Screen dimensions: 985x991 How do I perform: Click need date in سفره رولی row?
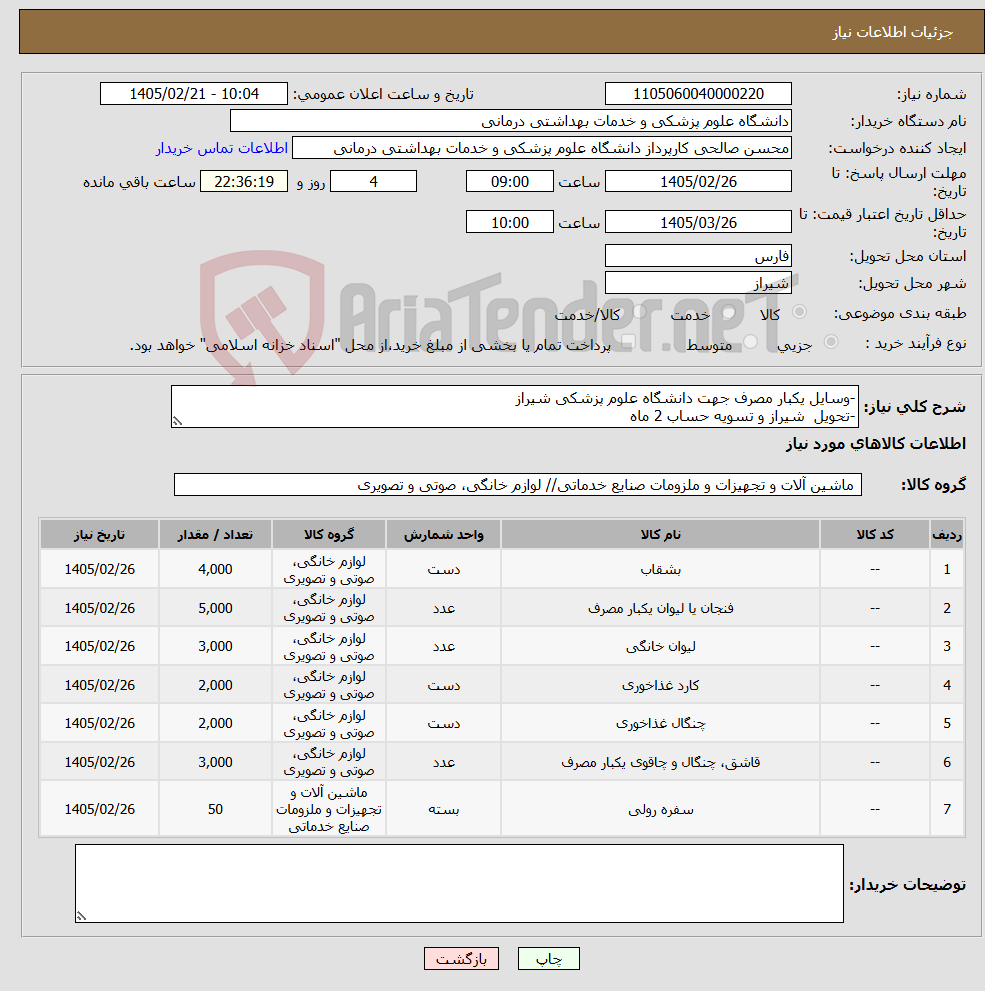[x=99, y=810]
